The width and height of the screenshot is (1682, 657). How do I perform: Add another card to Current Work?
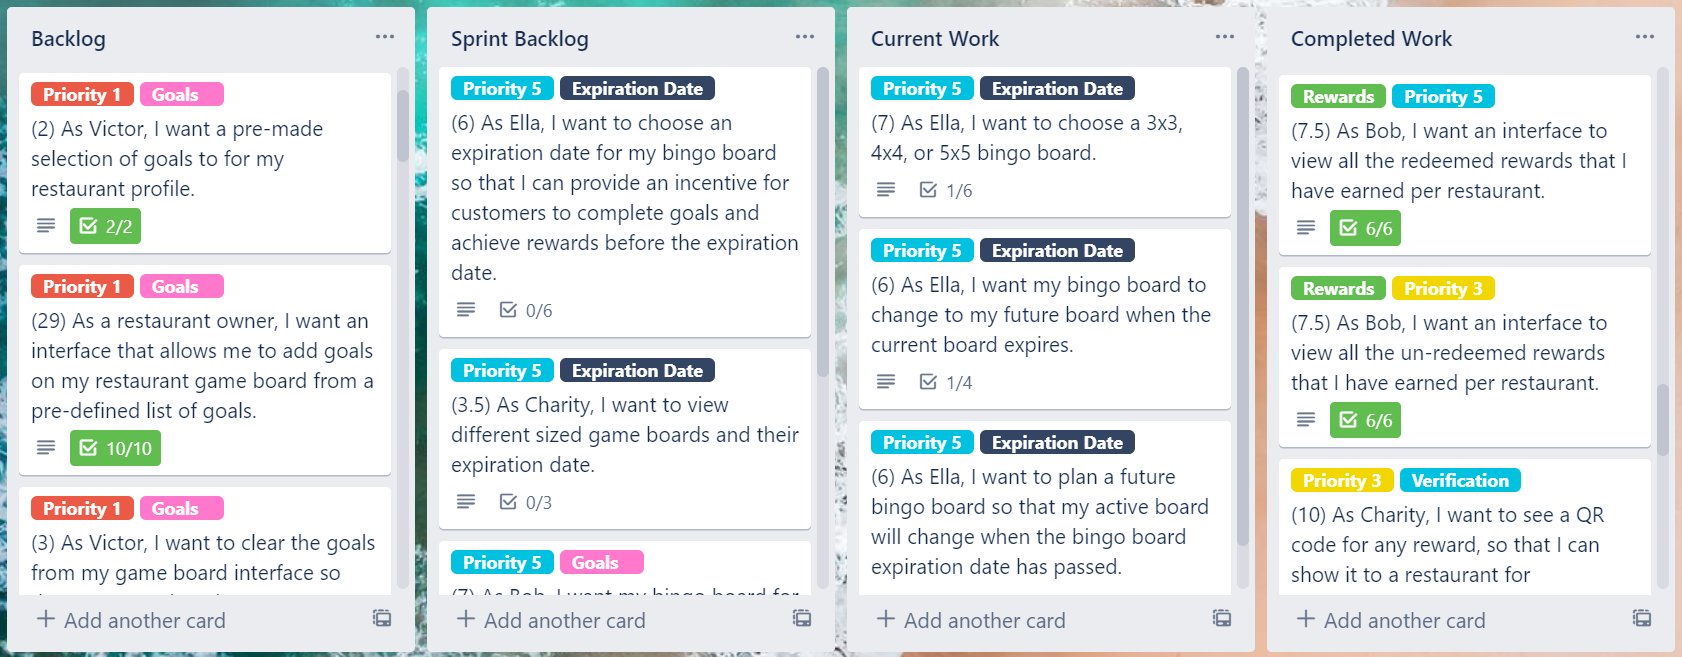tap(972, 620)
